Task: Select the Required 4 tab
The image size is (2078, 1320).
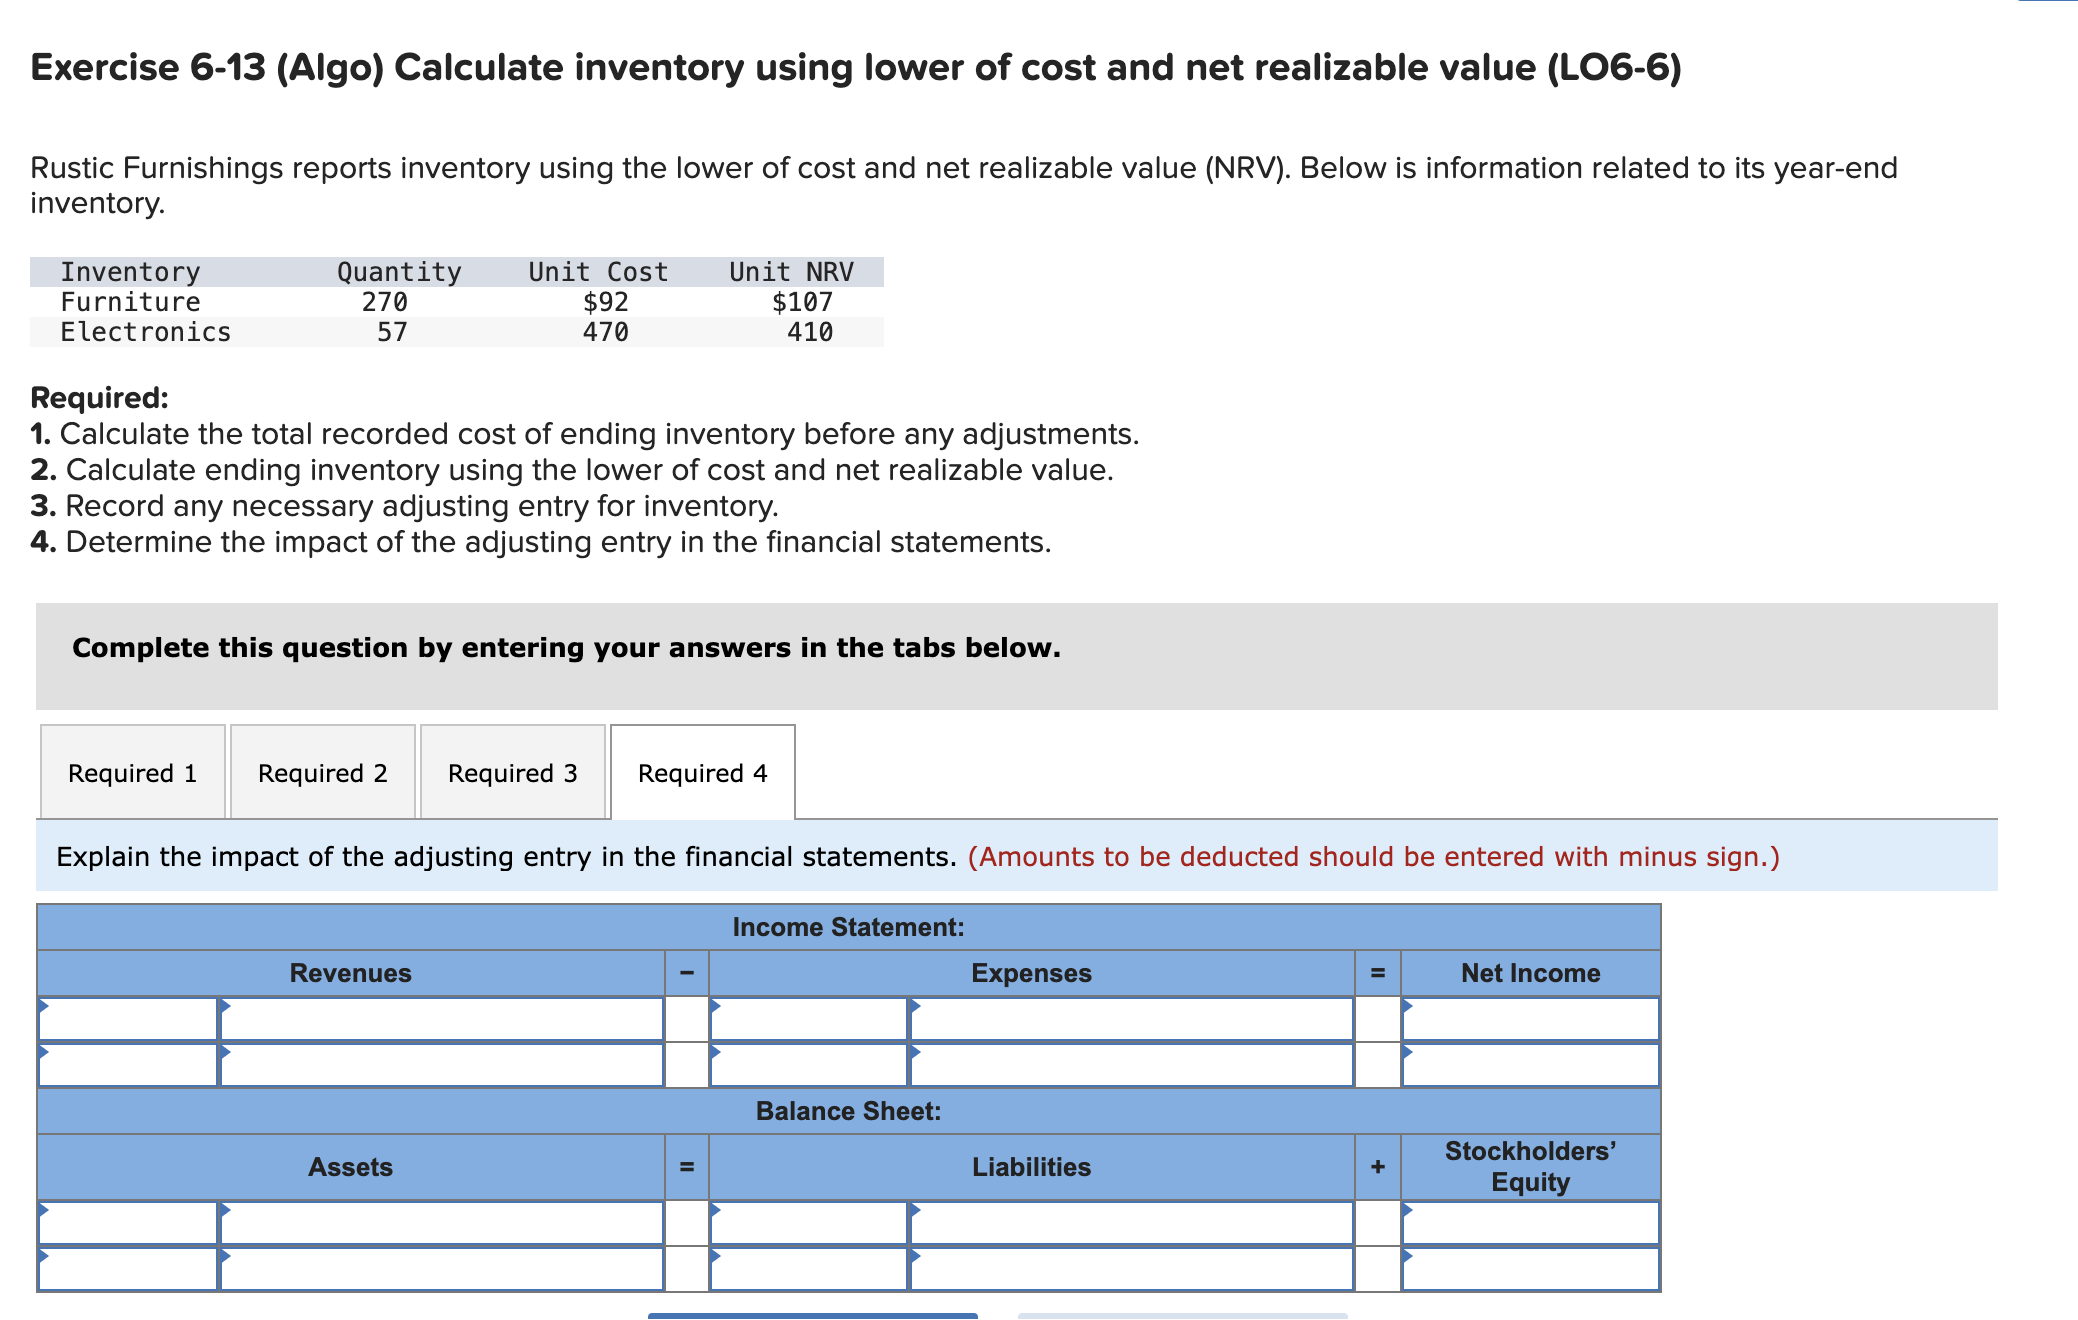Action: 702,772
